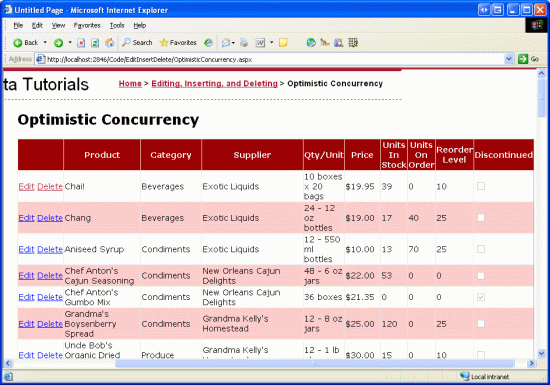Click the green Go arrow button
The image size is (550, 385).
[523, 59]
